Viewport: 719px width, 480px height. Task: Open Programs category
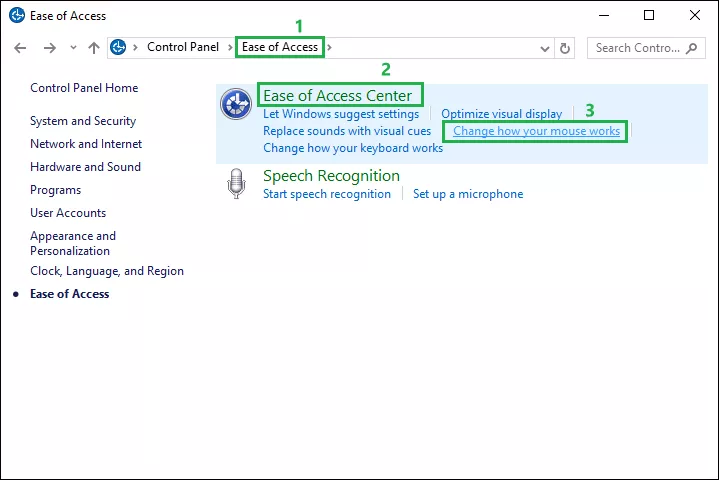tap(55, 190)
